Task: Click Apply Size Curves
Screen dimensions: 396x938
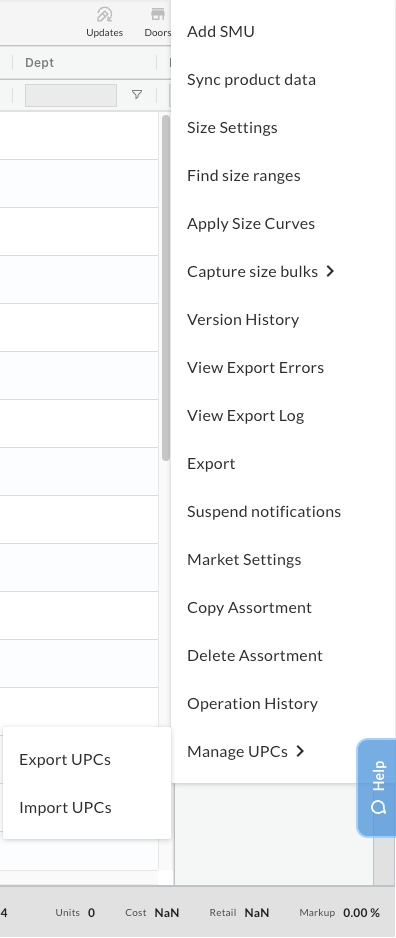Action: (251, 223)
